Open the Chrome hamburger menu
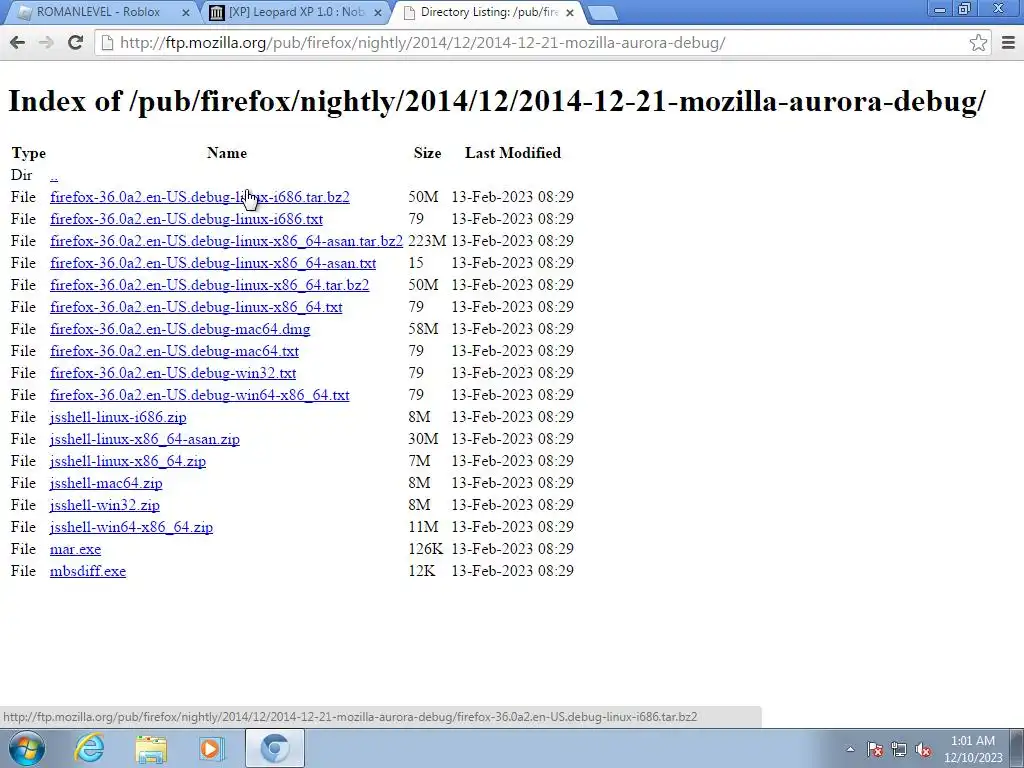This screenshot has width=1024, height=768. pos(1008,42)
